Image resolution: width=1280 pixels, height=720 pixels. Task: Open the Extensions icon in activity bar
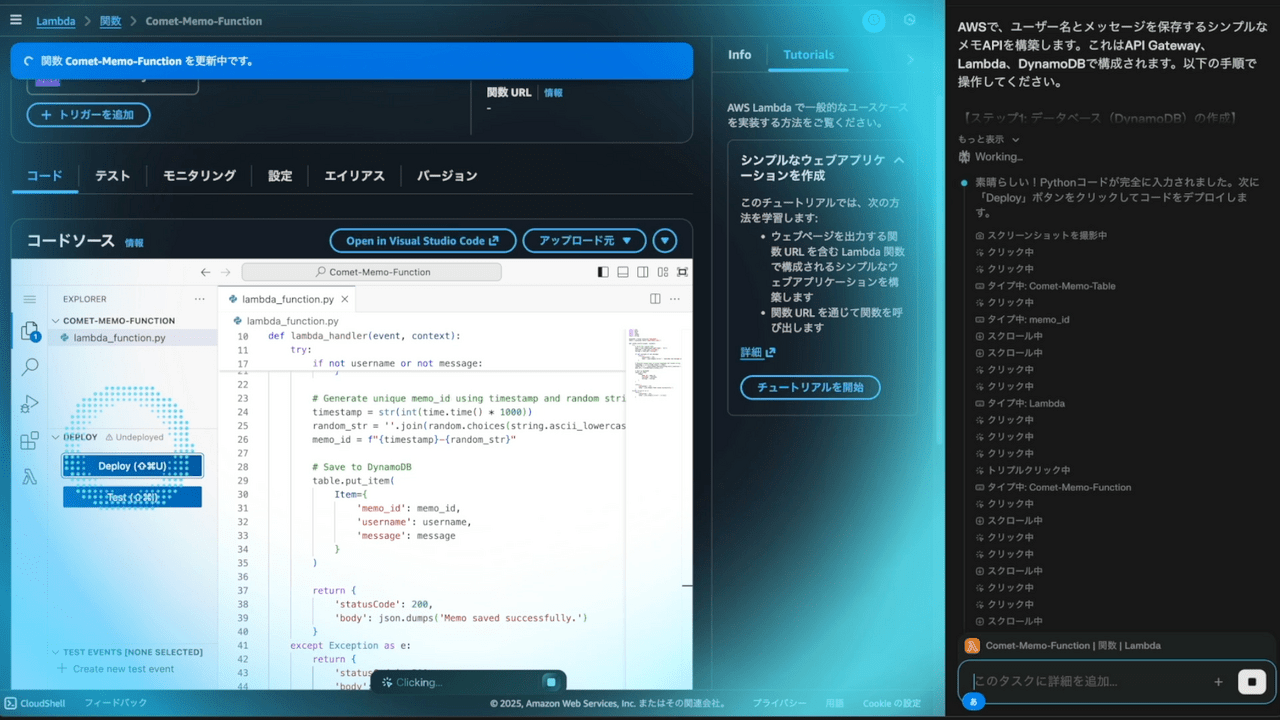tap(30, 440)
